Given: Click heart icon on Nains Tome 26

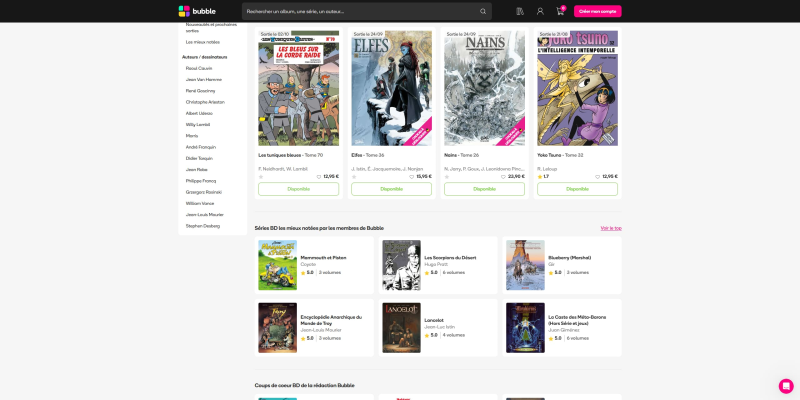Looking at the screenshot, I should click(x=503, y=177).
